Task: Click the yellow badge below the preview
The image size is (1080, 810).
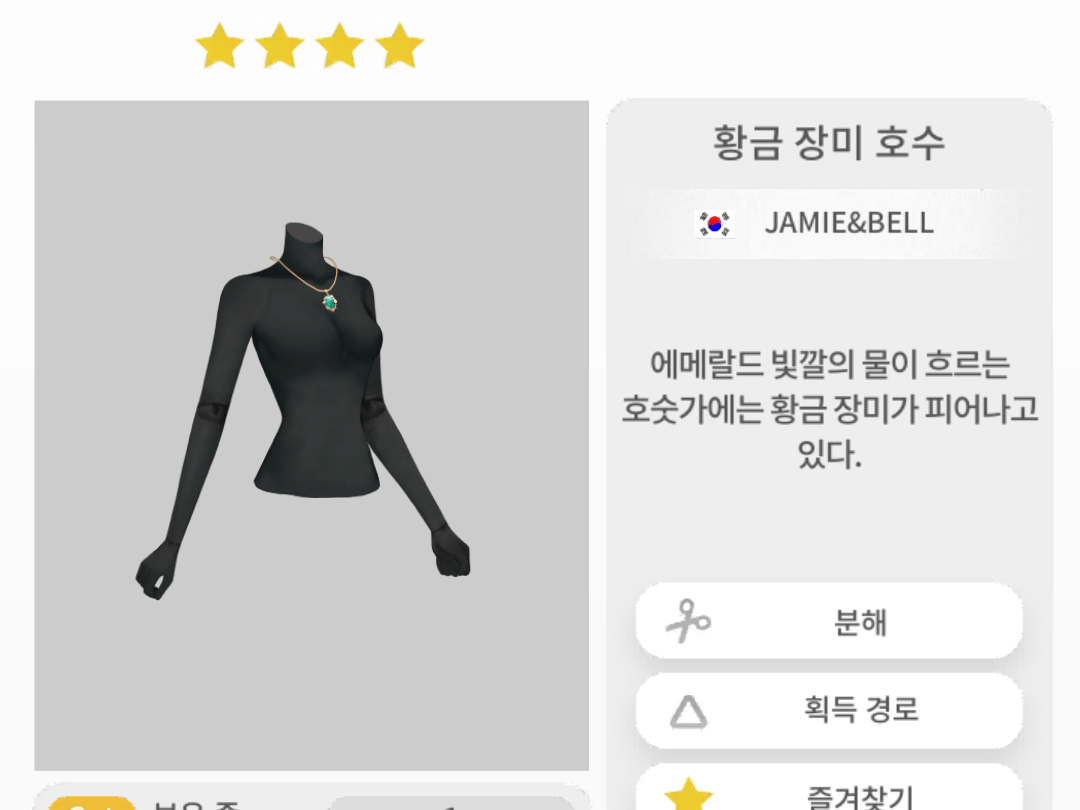Action: click(x=92, y=803)
